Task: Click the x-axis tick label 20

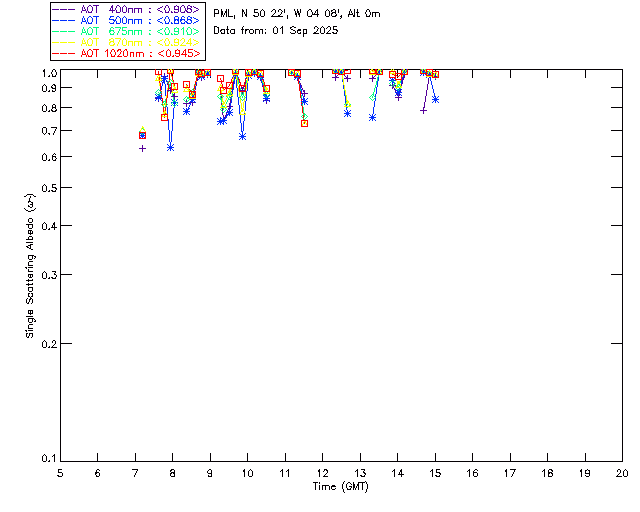Action: click(622, 472)
